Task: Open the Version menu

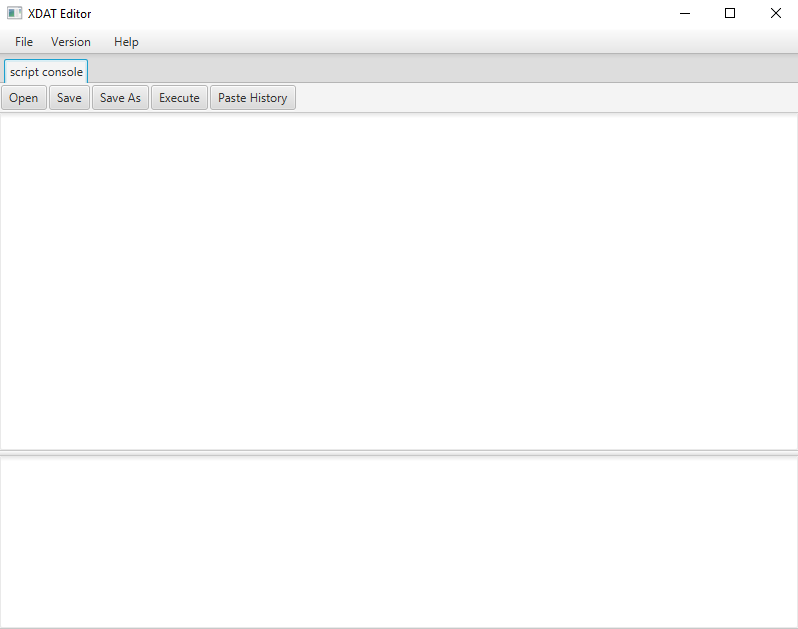Action: coord(71,42)
